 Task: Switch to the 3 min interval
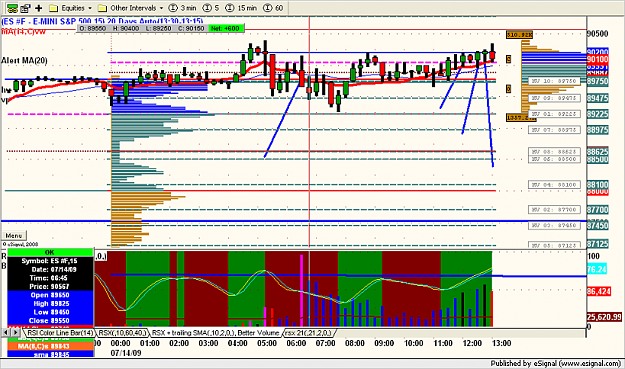coord(183,8)
